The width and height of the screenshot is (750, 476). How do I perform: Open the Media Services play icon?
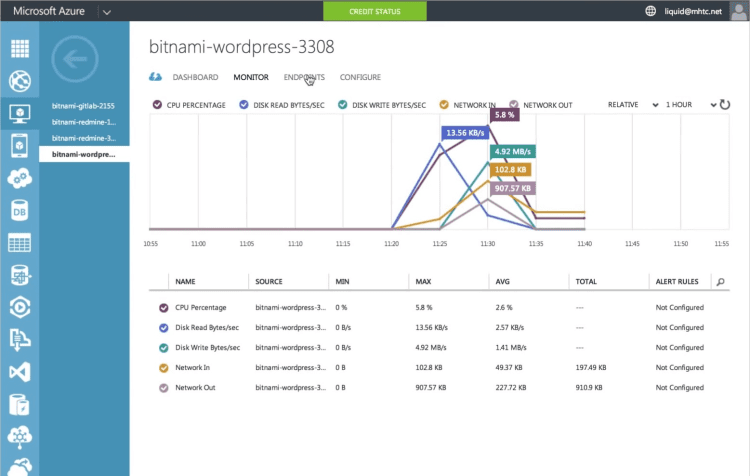pos(20,308)
